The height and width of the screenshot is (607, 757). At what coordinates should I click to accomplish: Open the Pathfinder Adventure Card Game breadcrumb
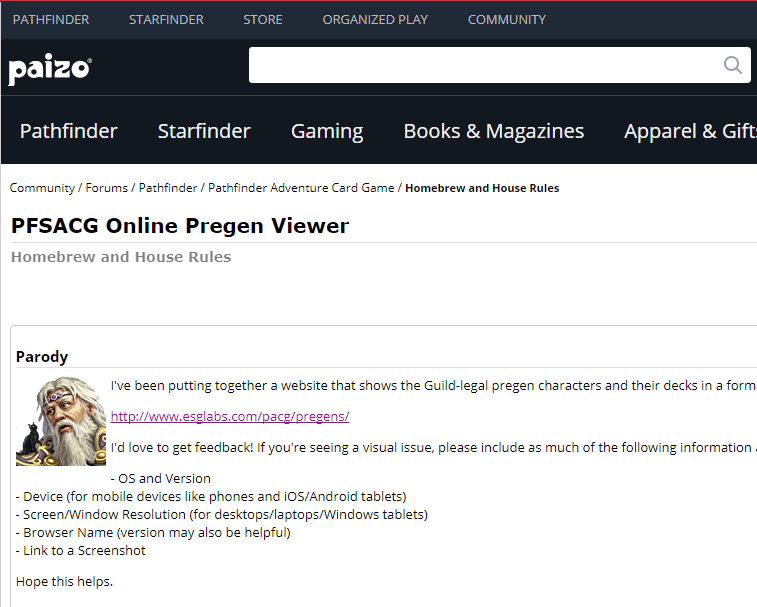point(301,188)
